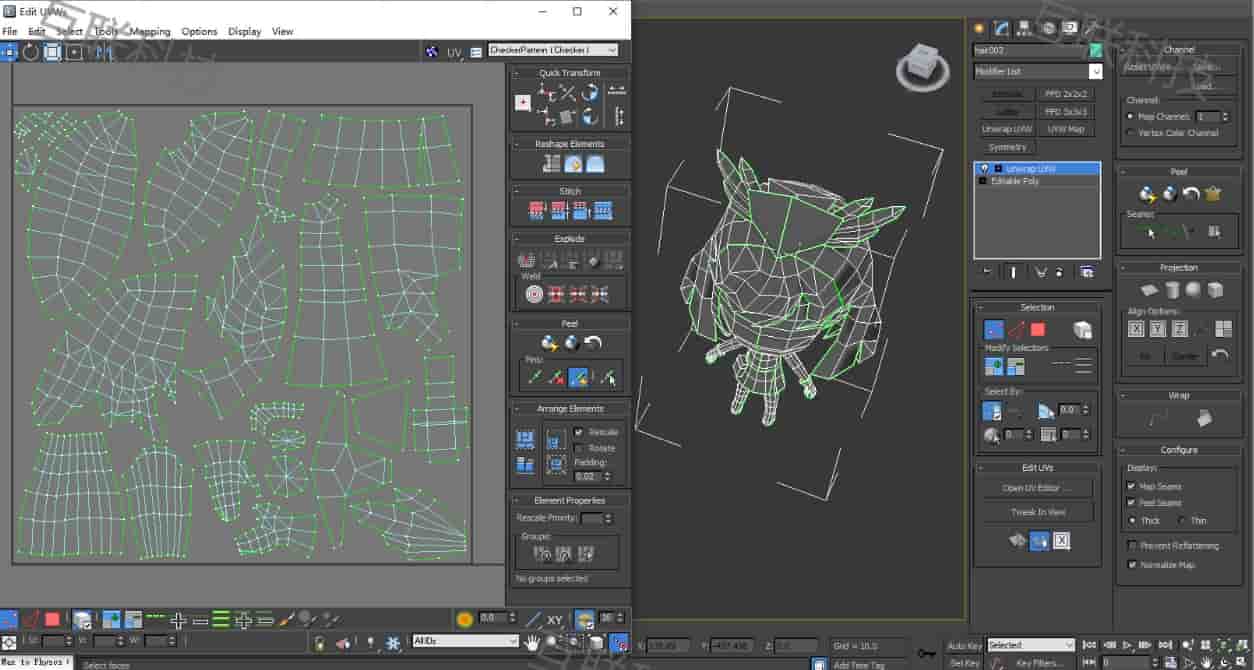1254x670 pixels.
Task: Toggle Map Seams display checkbox
Action: 1132,487
